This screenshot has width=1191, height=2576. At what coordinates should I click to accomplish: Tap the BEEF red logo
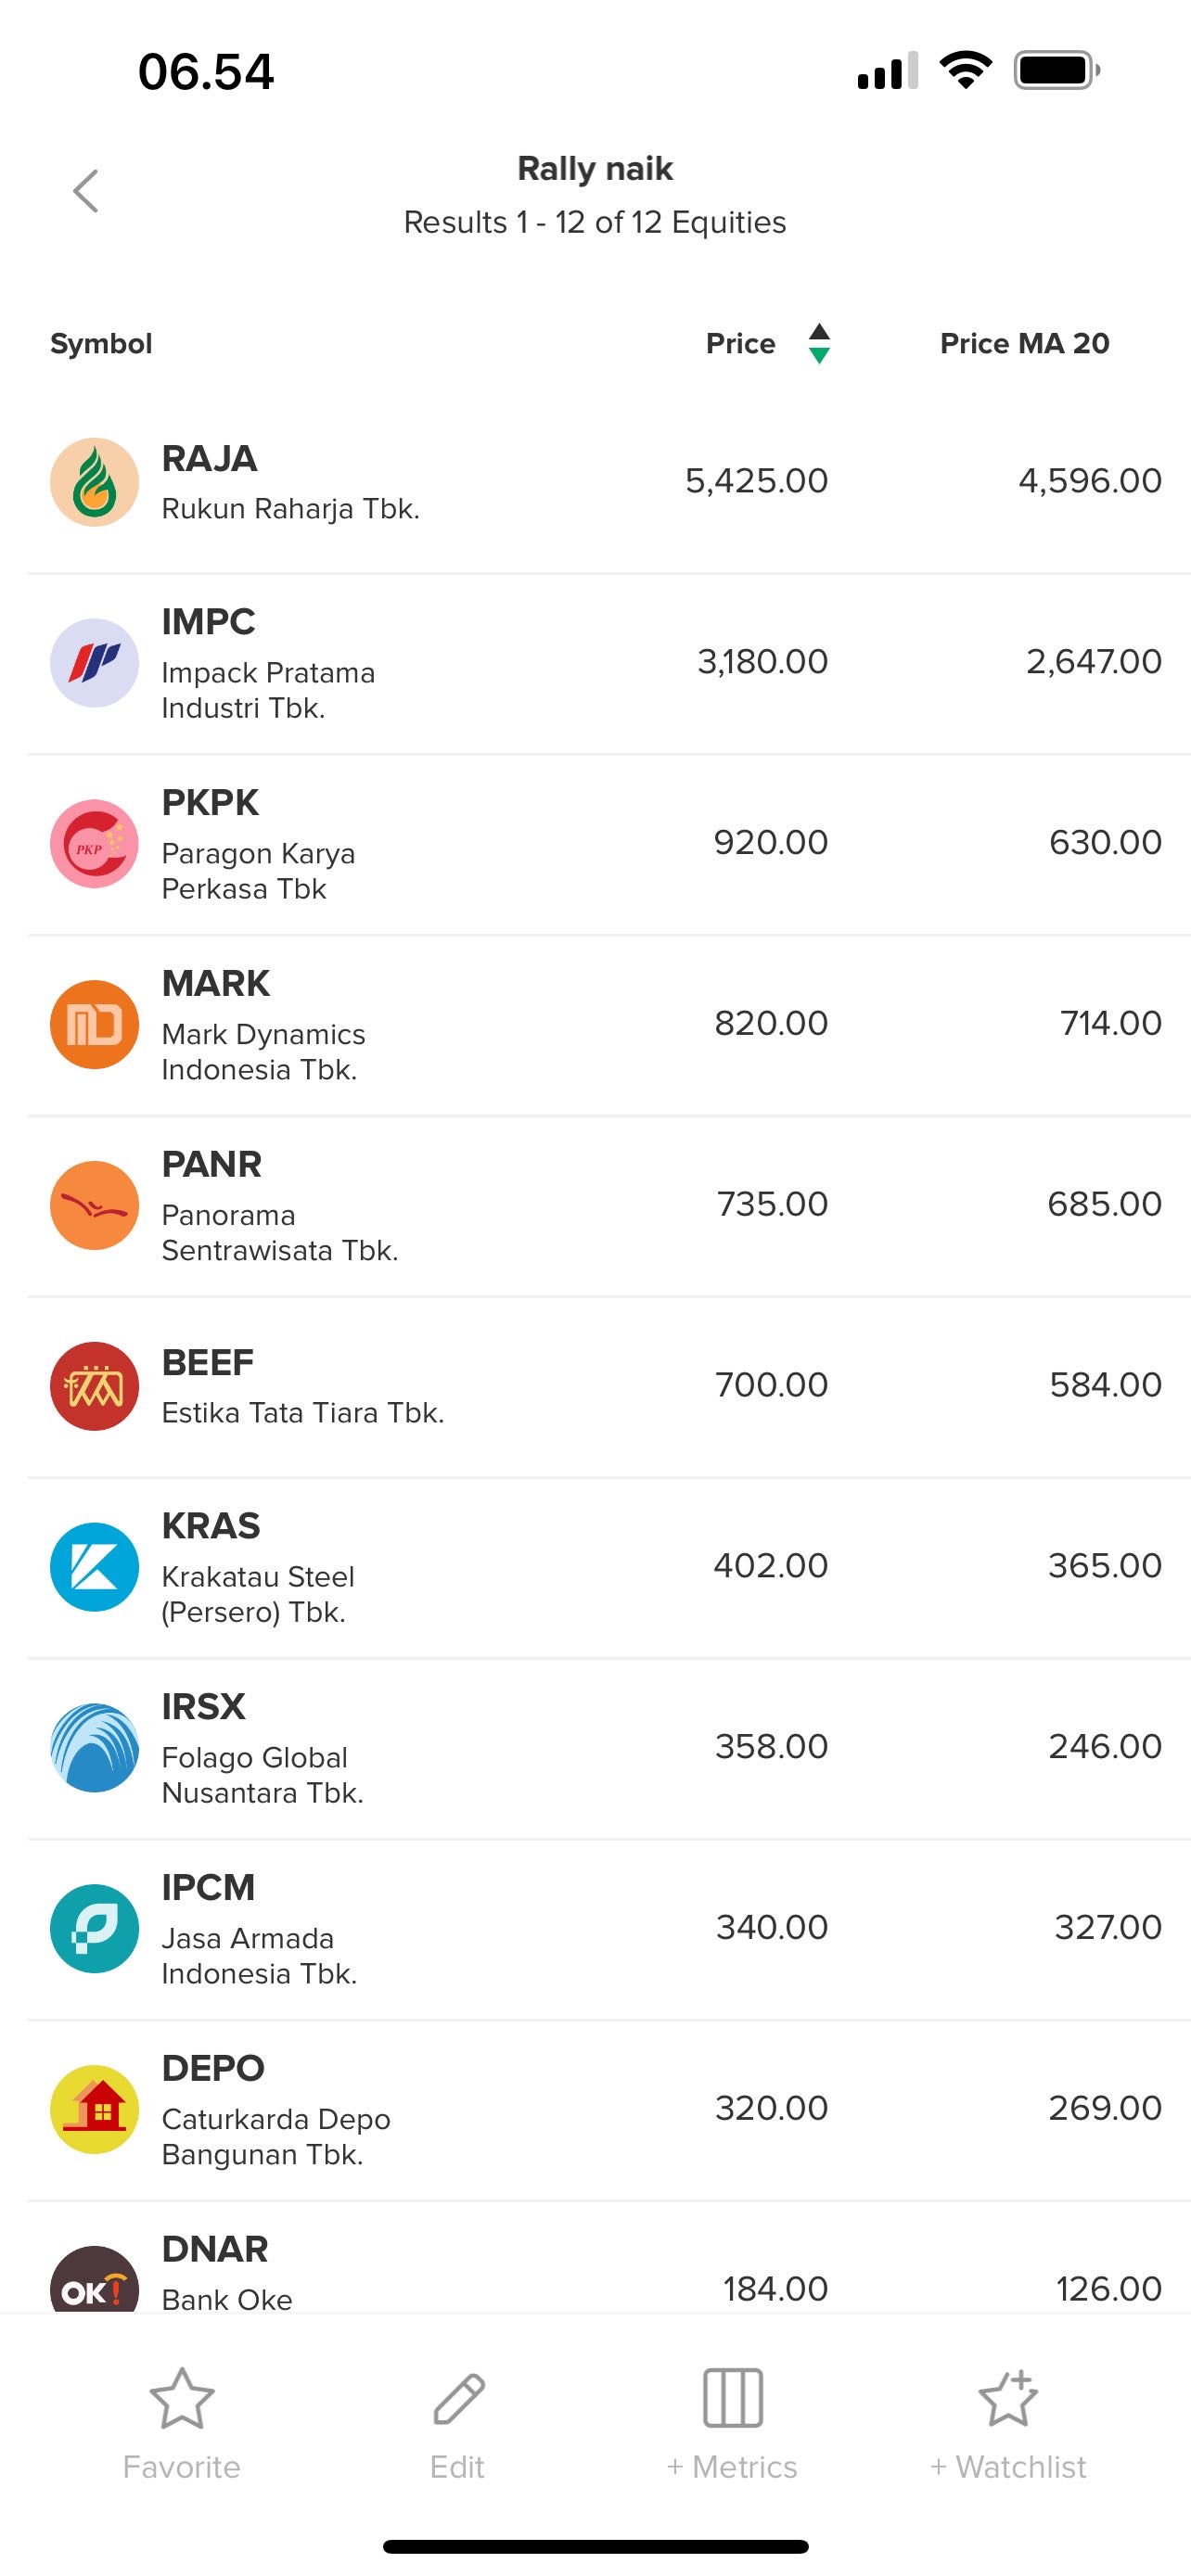coord(94,1386)
